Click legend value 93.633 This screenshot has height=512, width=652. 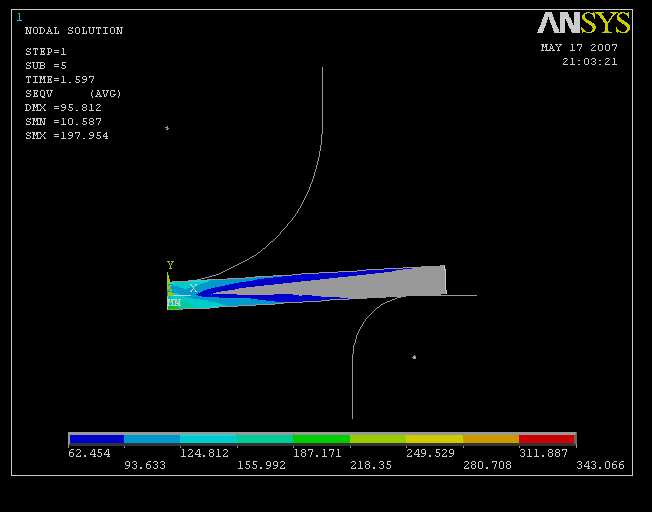click(145, 465)
